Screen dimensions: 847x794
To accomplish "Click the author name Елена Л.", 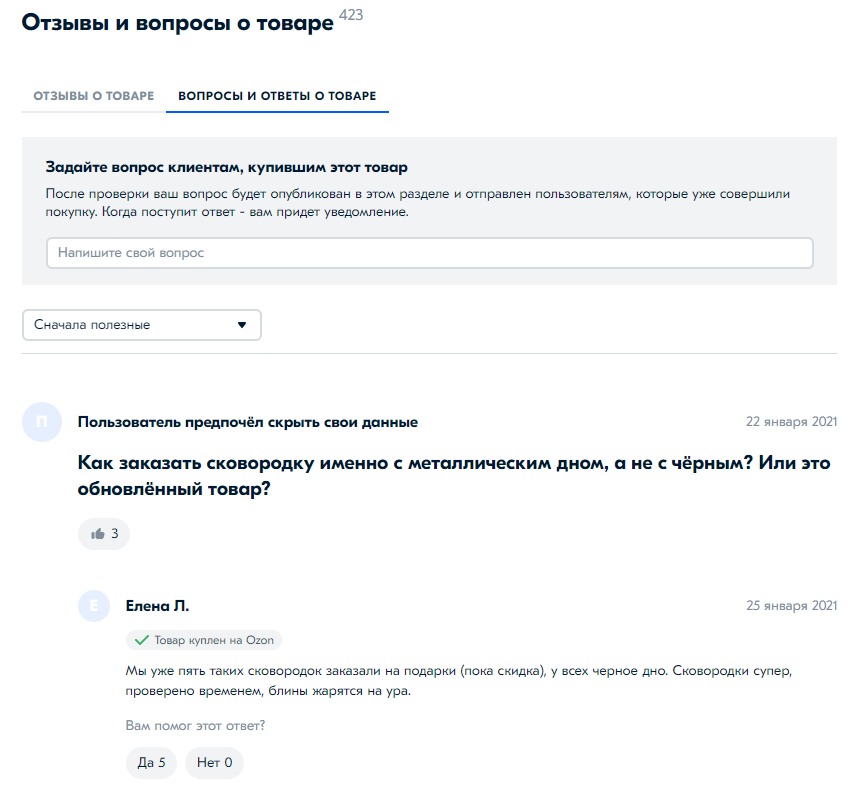I will click(x=157, y=606).
